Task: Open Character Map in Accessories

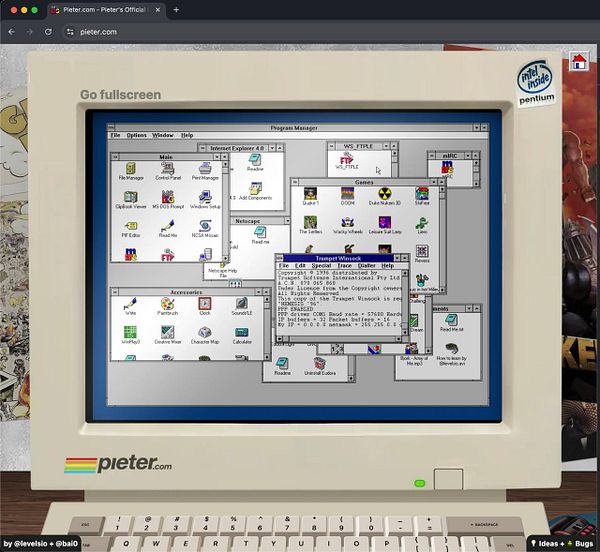Action: (x=205, y=335)
